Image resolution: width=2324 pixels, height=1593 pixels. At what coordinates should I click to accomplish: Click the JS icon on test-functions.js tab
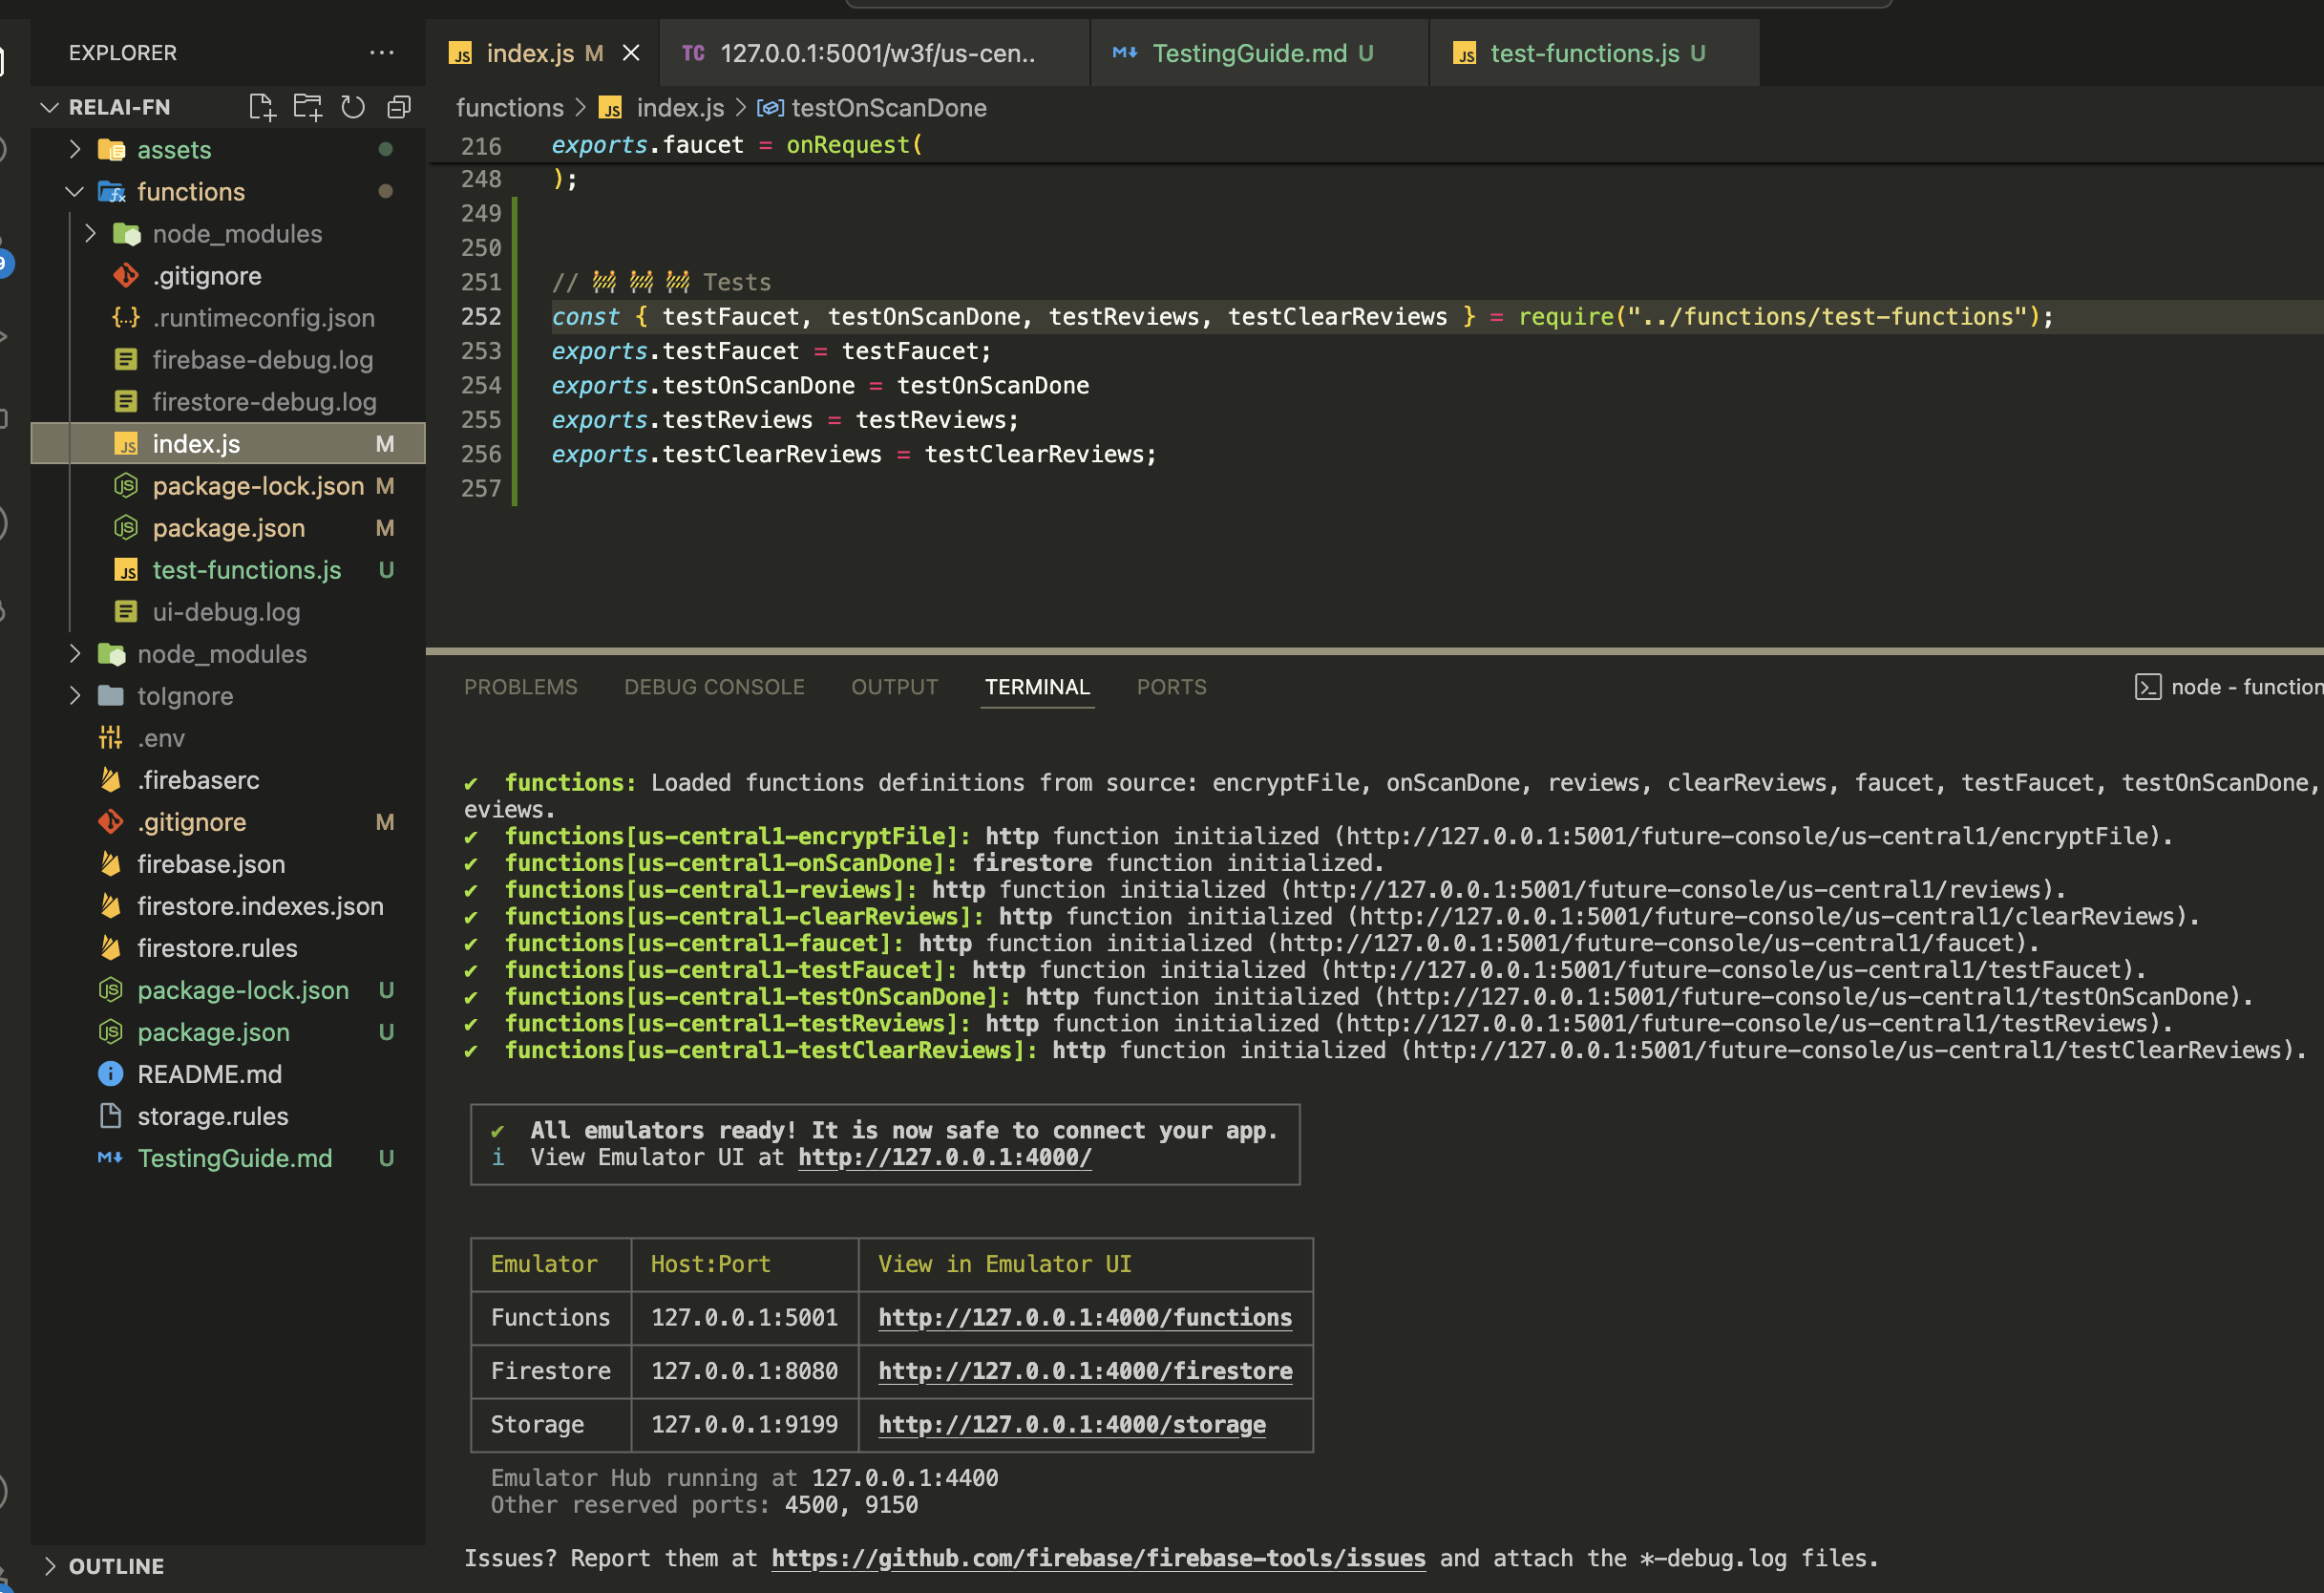click(x=1464, y=54)
